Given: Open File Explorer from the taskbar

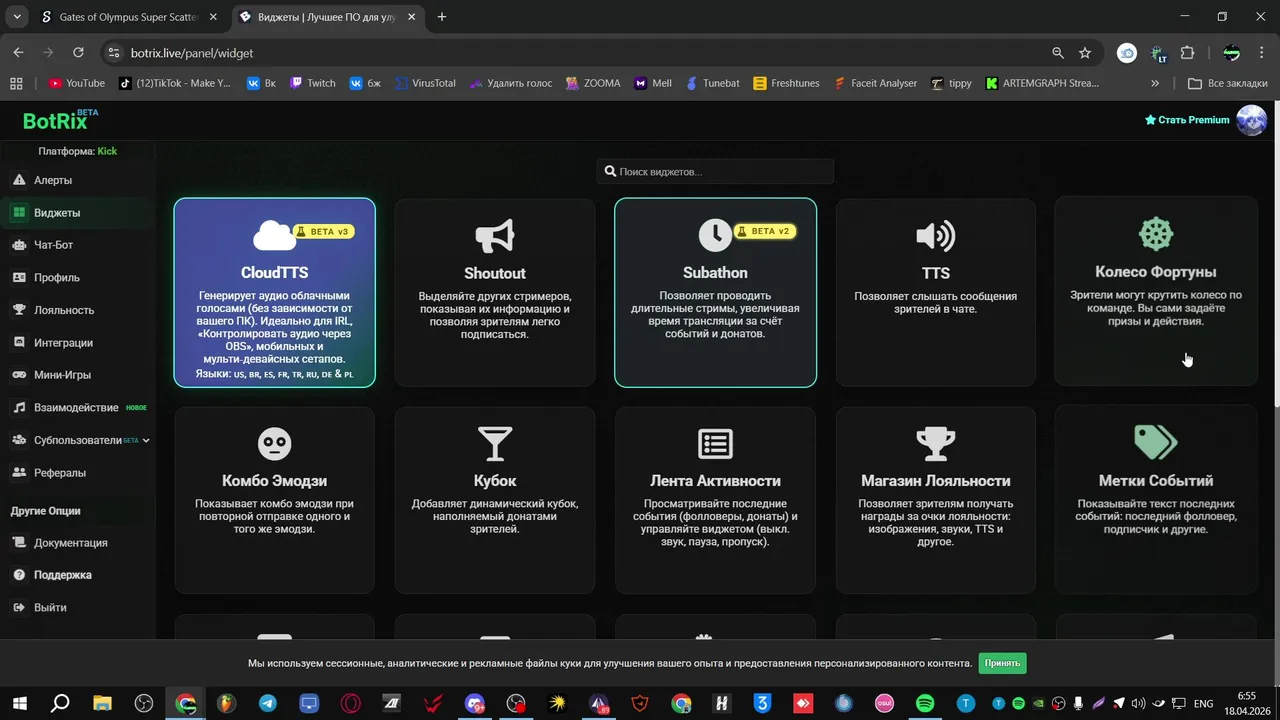Looking at the screenshot, I should pos(102,703).
